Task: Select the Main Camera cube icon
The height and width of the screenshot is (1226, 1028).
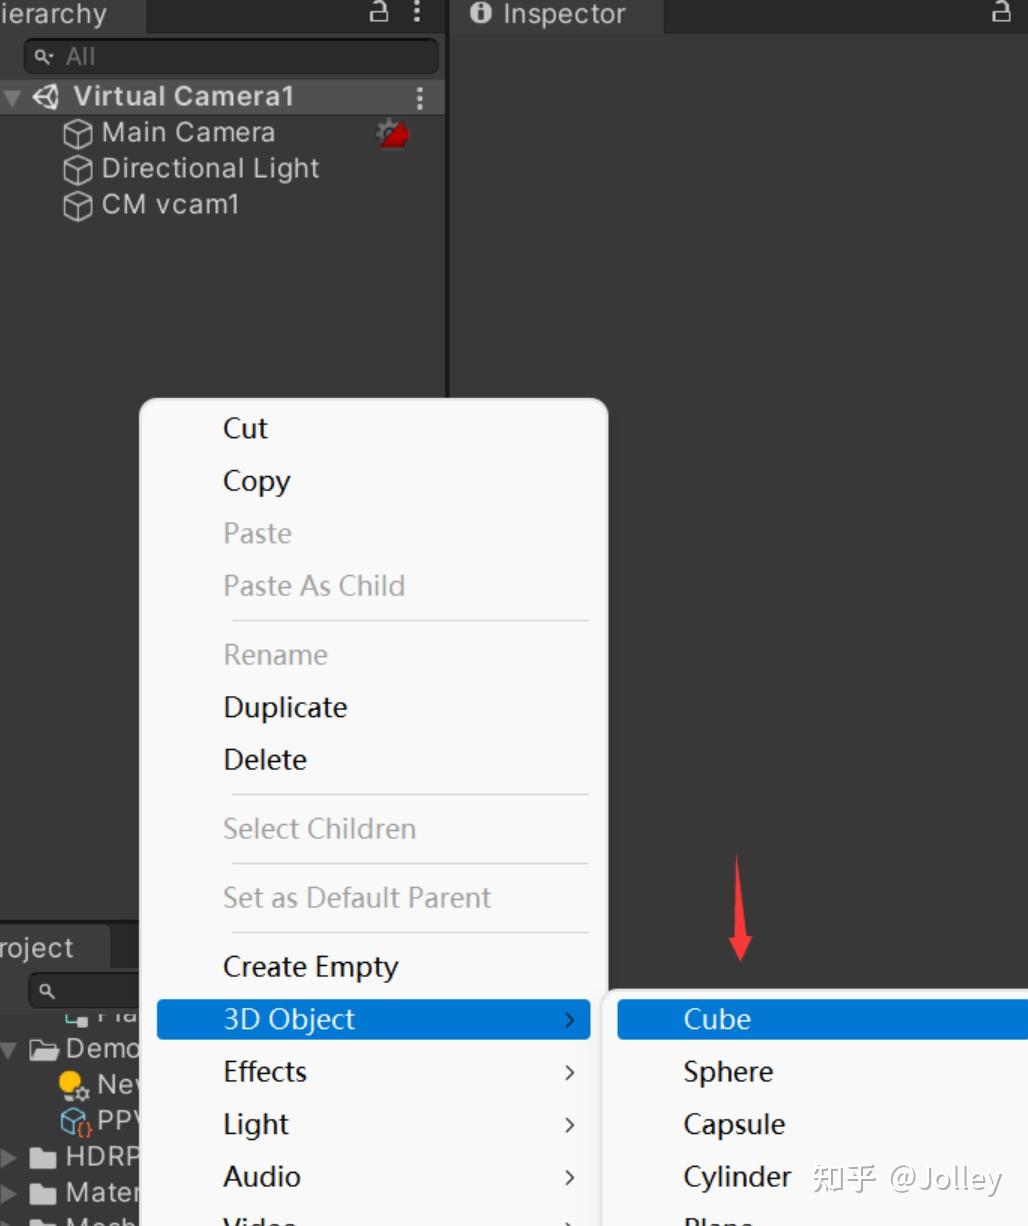Action: (77, 133)
